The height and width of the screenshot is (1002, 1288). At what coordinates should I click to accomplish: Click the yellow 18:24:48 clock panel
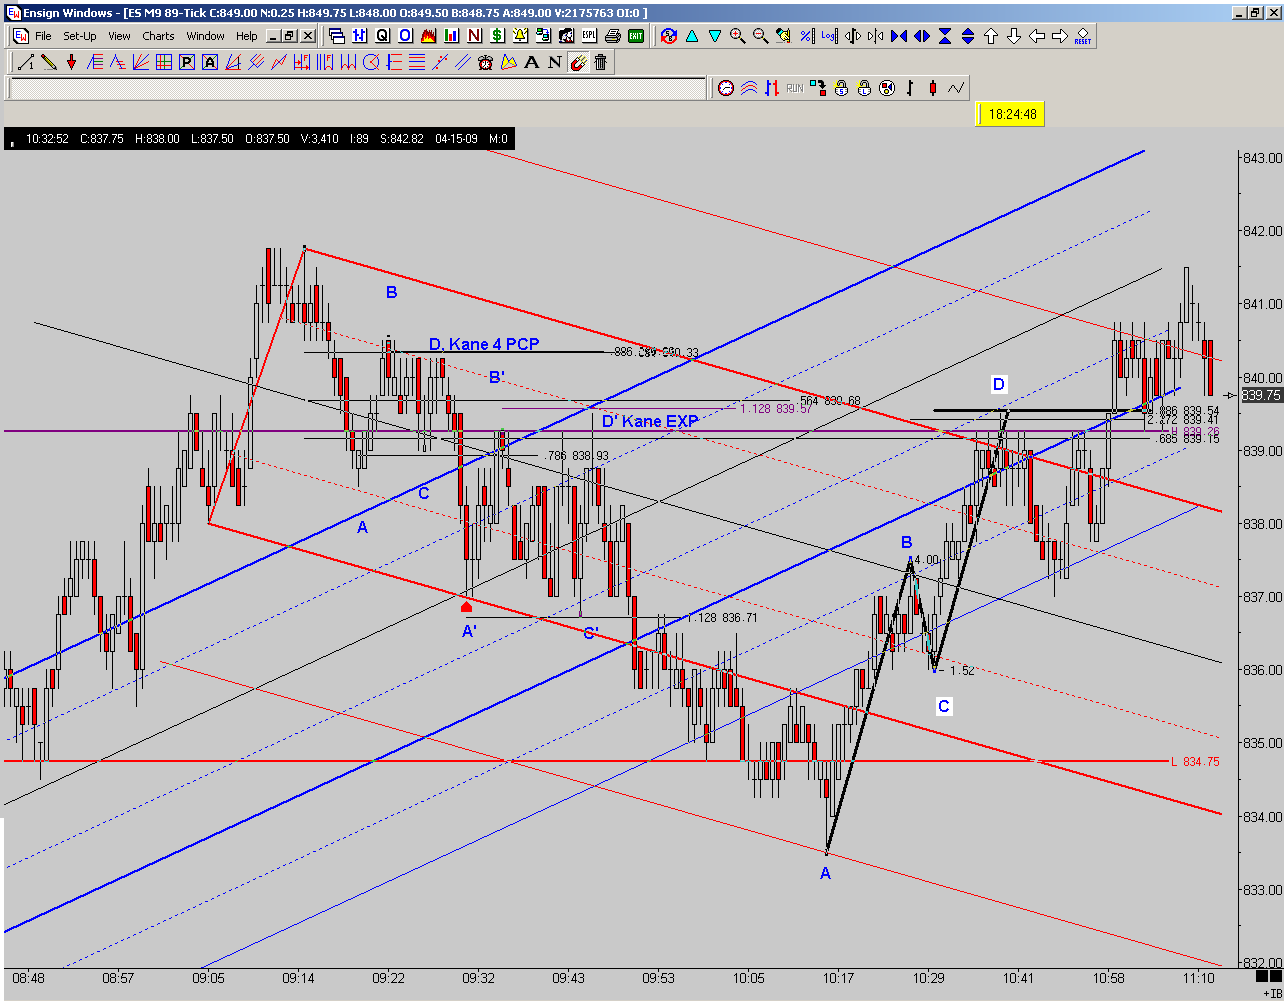coord(1010,114)
